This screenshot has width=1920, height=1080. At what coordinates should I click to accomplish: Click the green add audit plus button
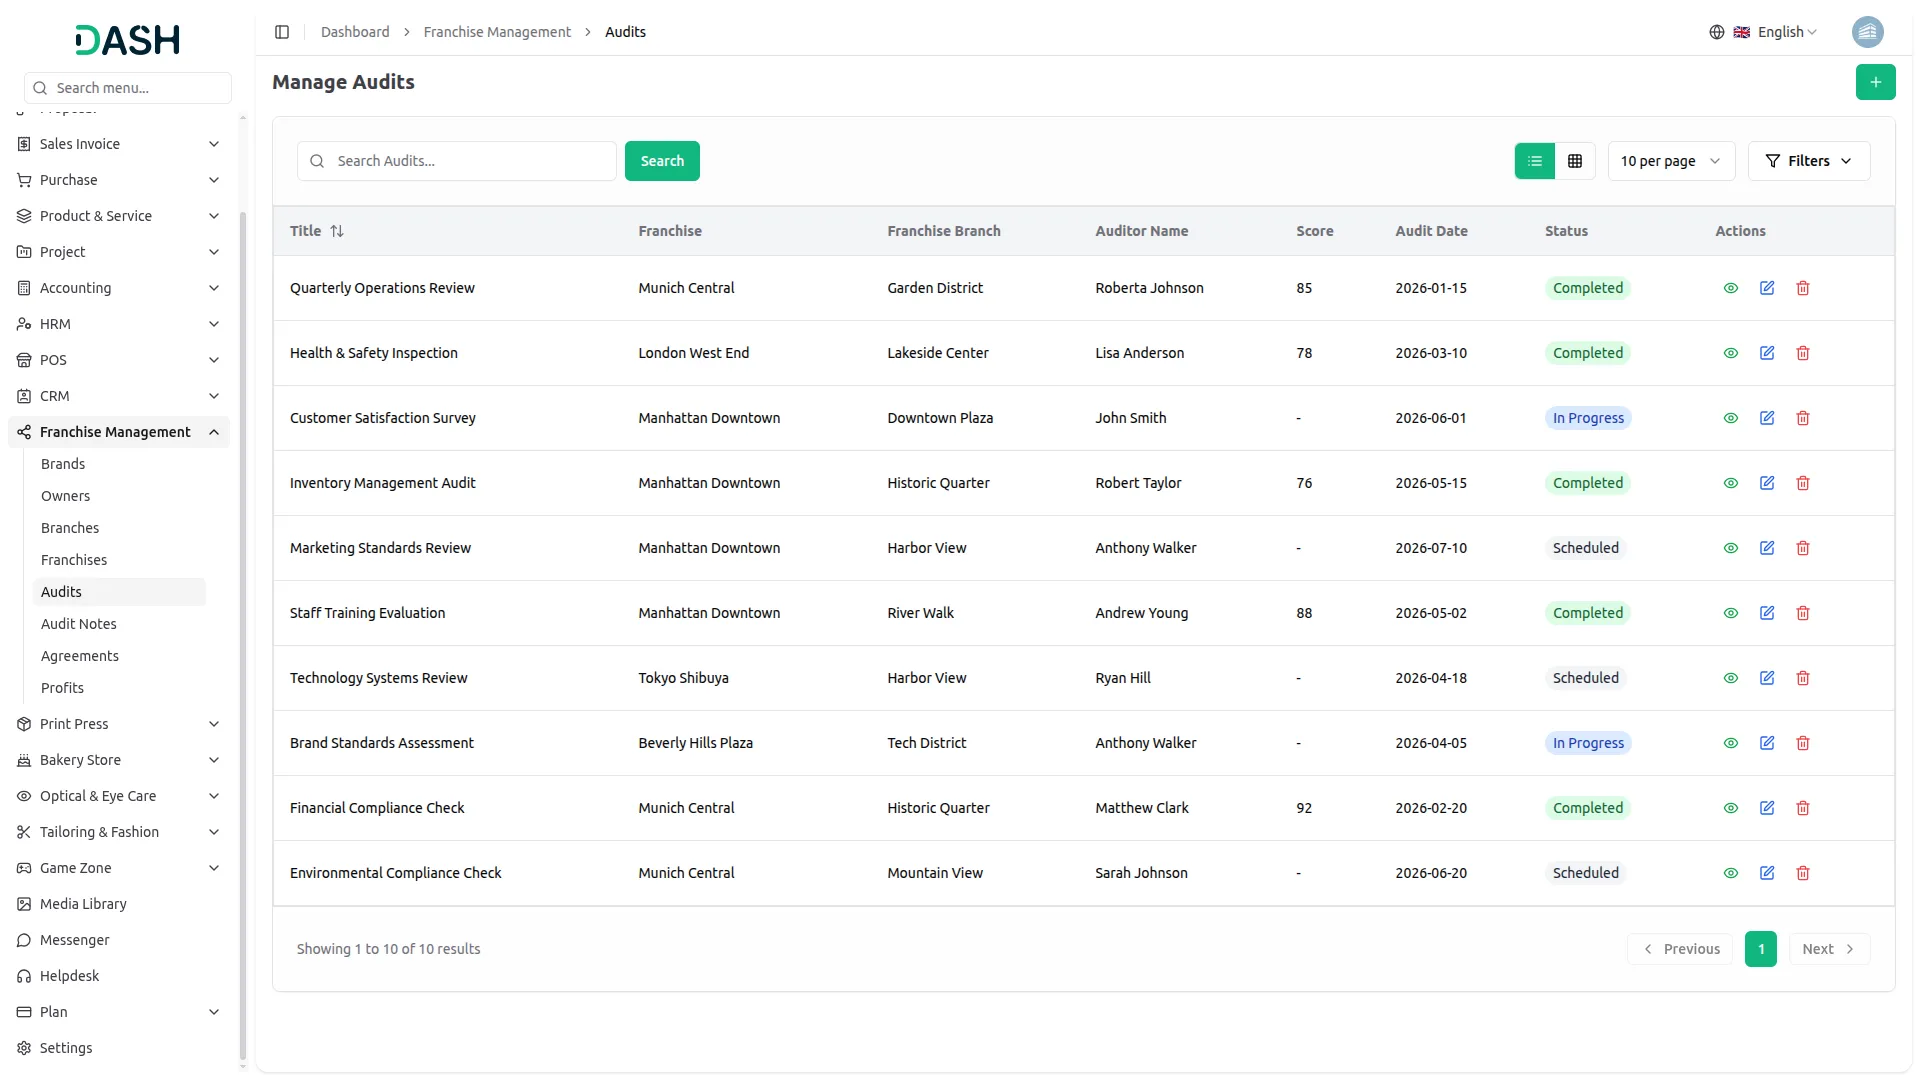(1875, 82)
